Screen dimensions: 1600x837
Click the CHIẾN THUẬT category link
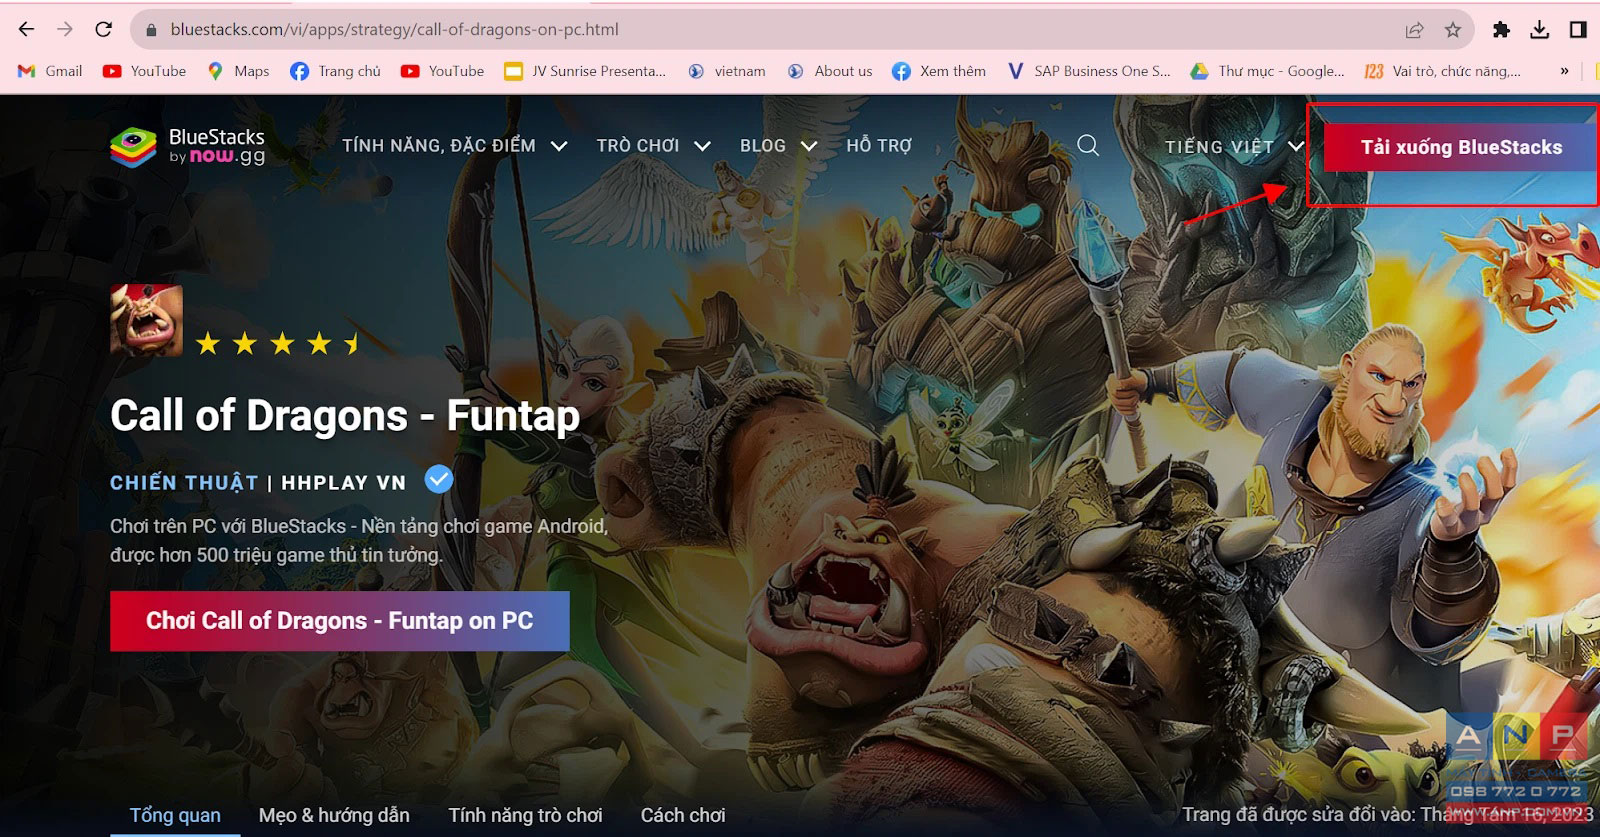[x=184, y=483]
